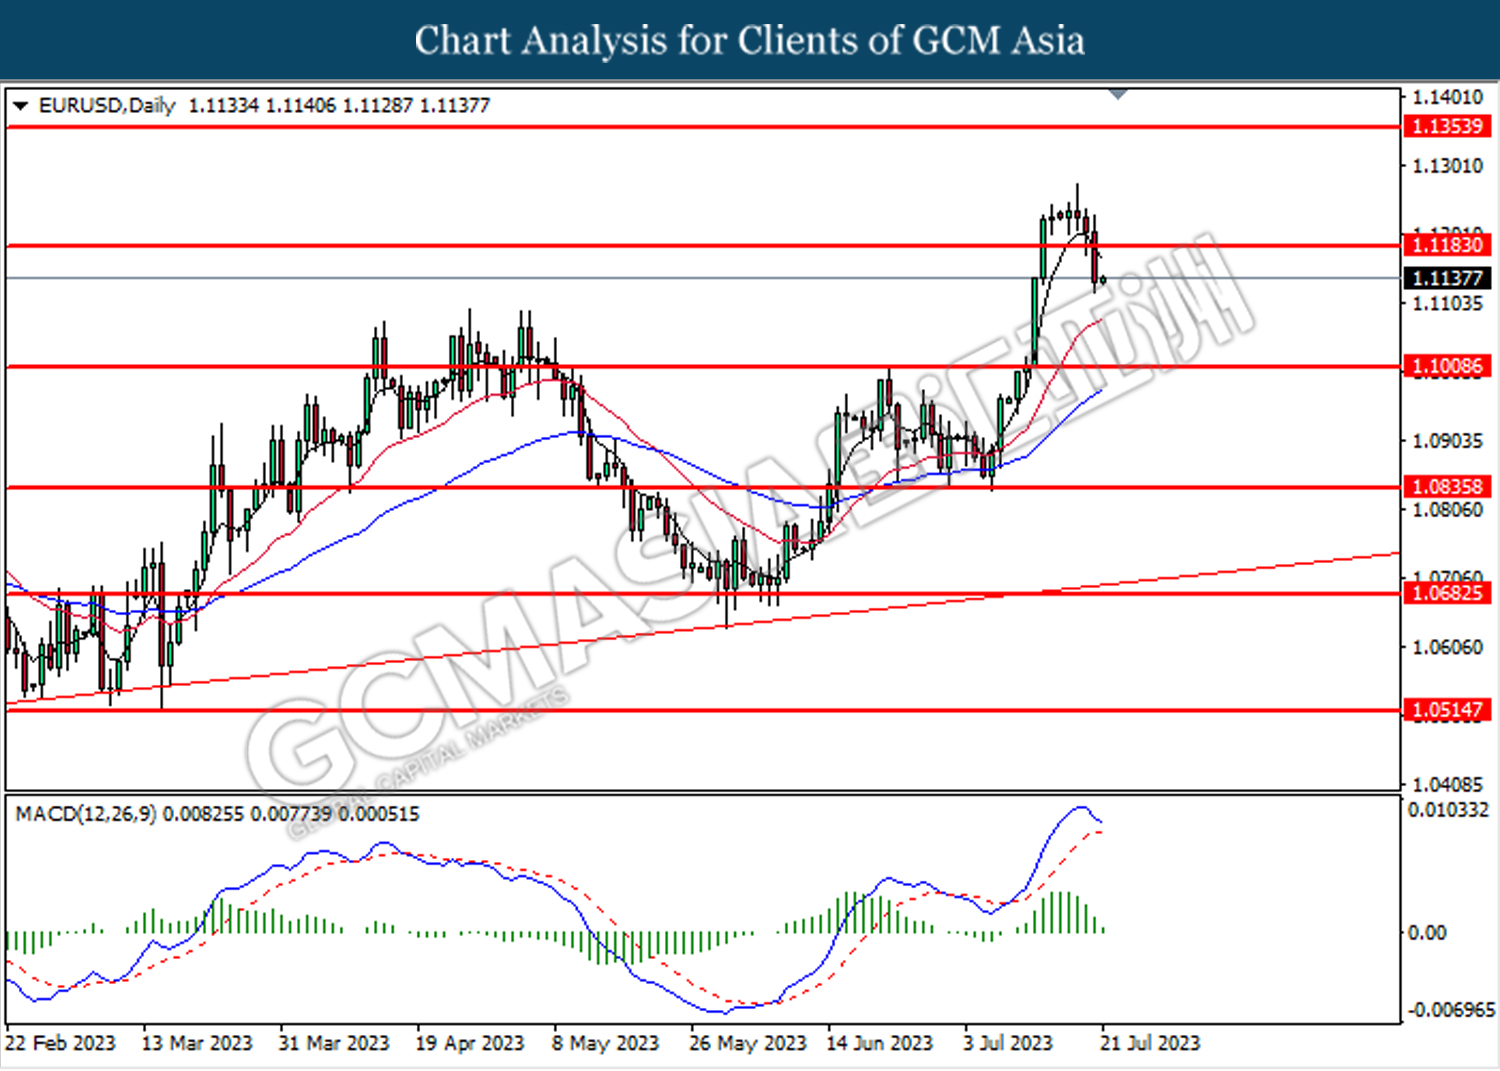The image size is (1500, 1071).
Task: Click the MACD(12,26,9) indicator label
Action: [x=86, y=814]
